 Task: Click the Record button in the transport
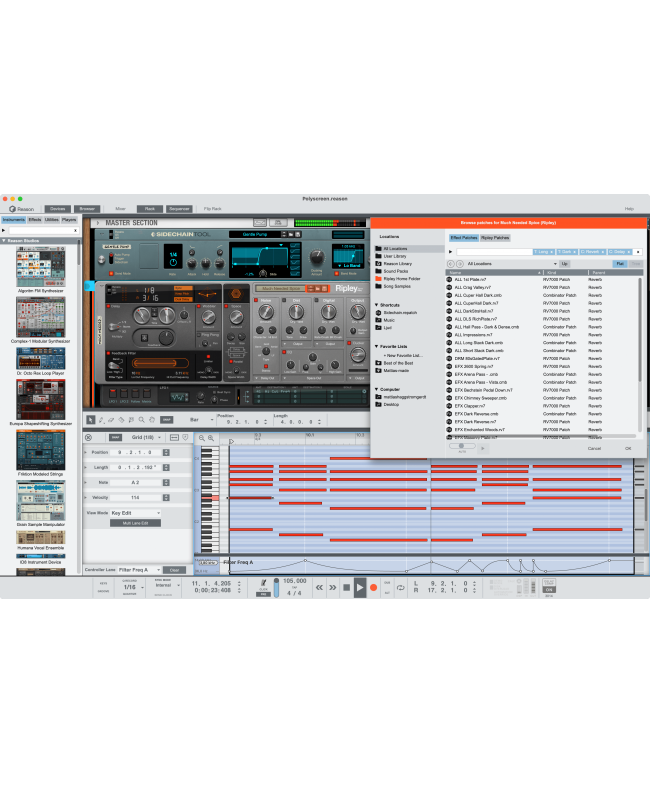click(x=374, y=587)
